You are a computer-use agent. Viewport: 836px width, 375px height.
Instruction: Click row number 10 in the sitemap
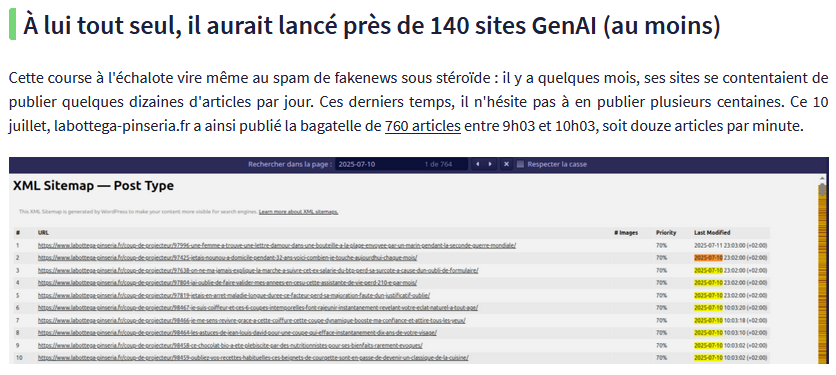click(19, 358)
